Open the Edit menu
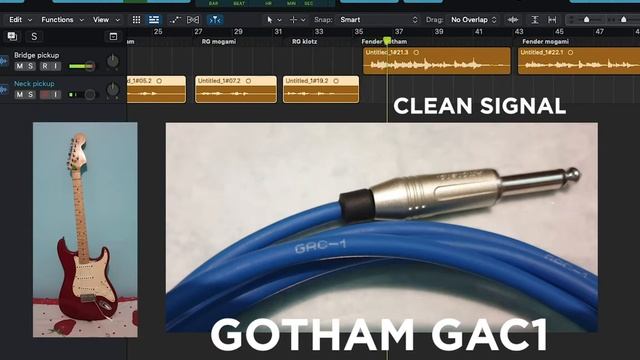Image resolution: width=640 pixels, height=360 pixels. coord(20,20)
